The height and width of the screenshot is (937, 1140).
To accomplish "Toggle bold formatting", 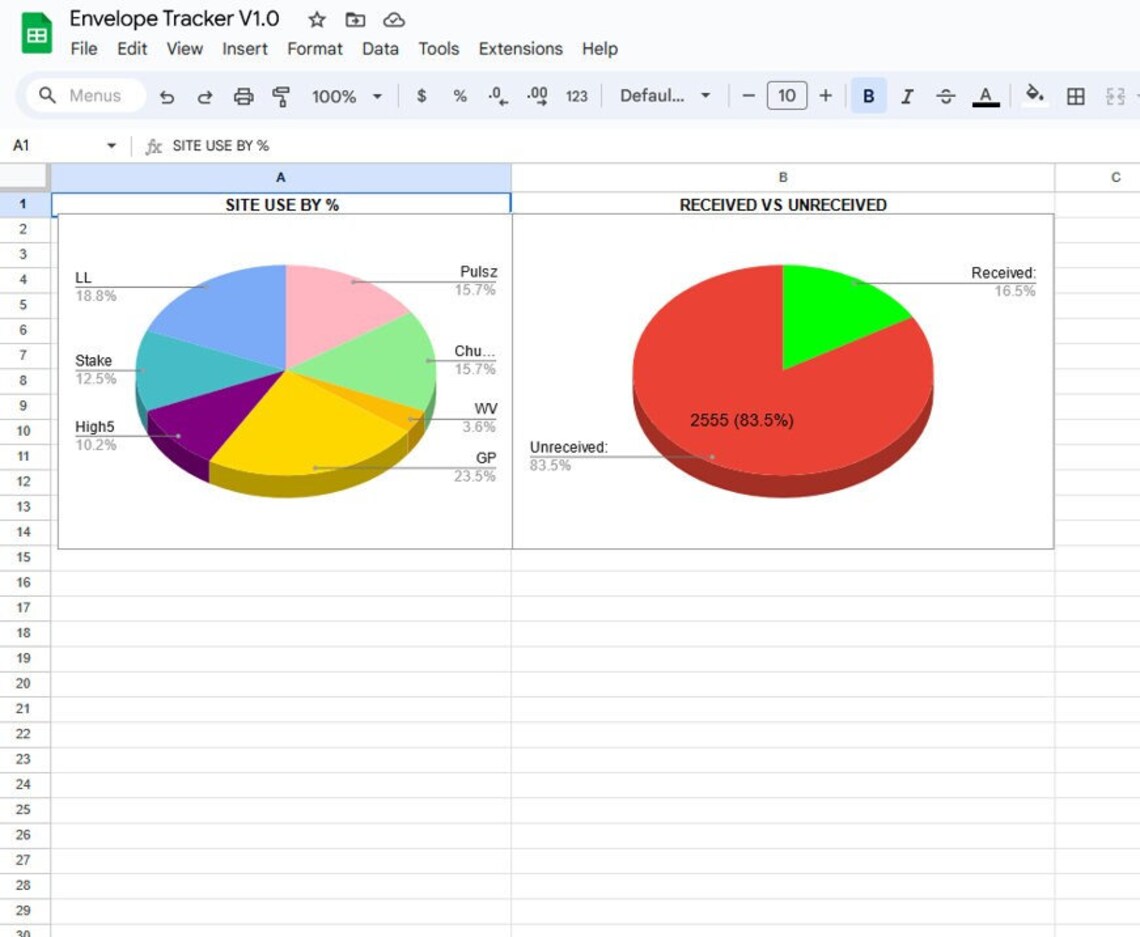I will 869,96.
